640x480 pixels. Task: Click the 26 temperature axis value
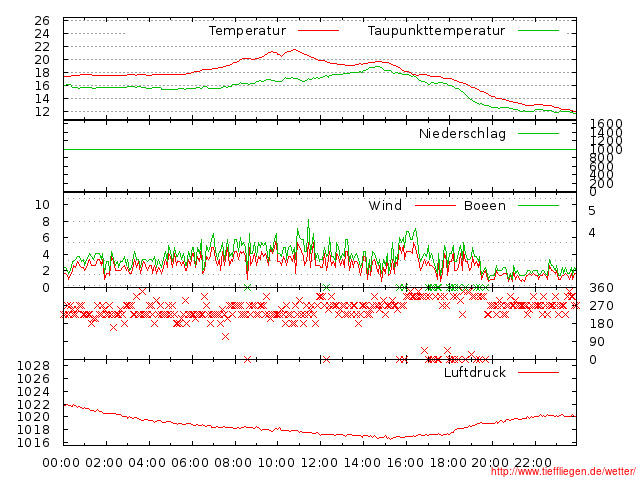pos(42,21)
